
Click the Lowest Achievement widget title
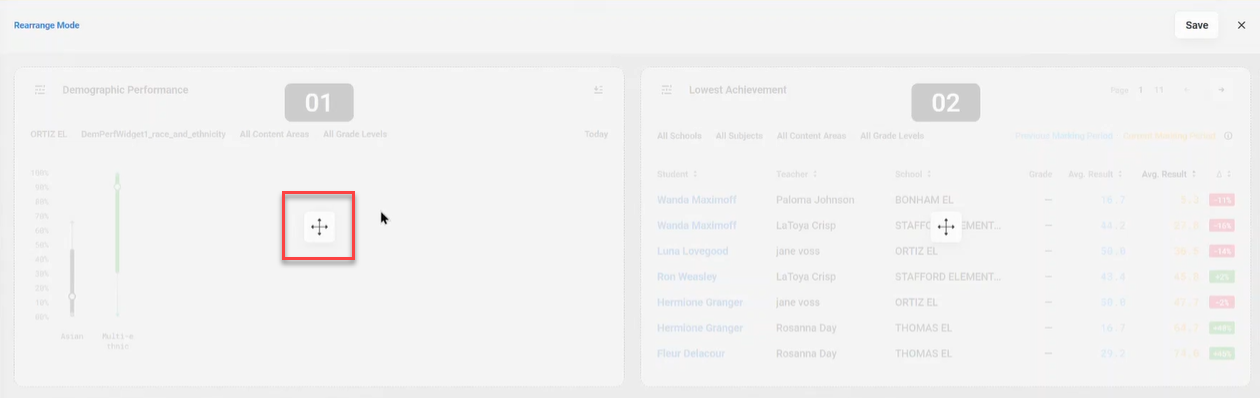pos(738,90)
